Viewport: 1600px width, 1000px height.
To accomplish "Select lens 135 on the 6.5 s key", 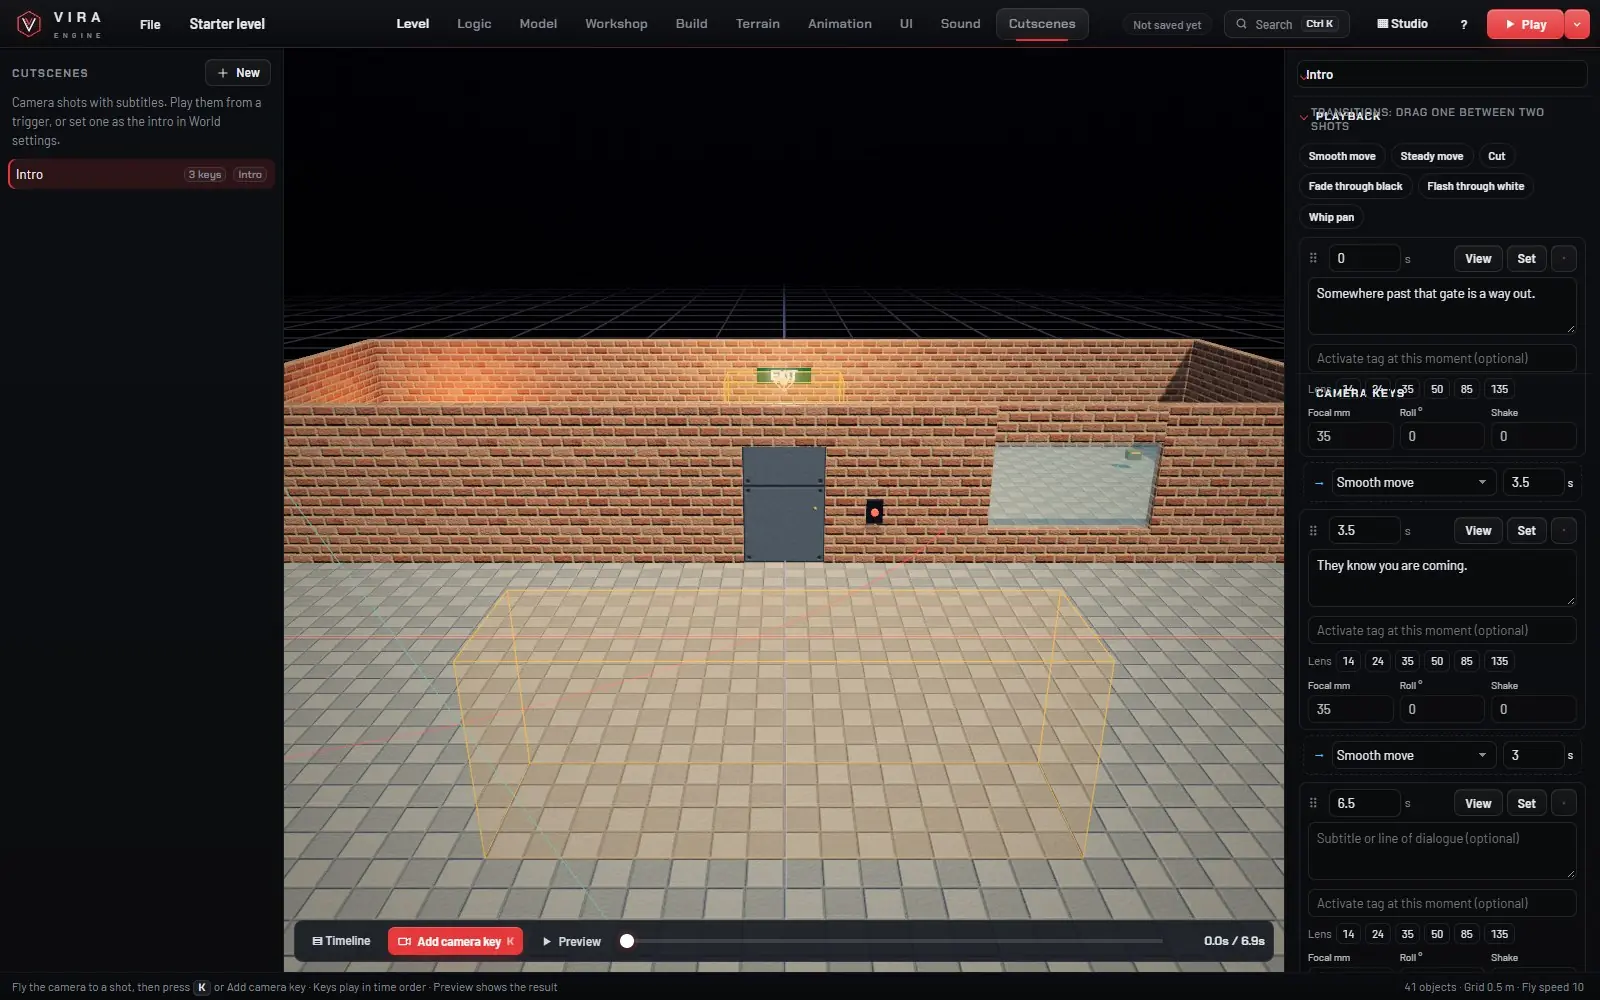I will pos(1499,934).
